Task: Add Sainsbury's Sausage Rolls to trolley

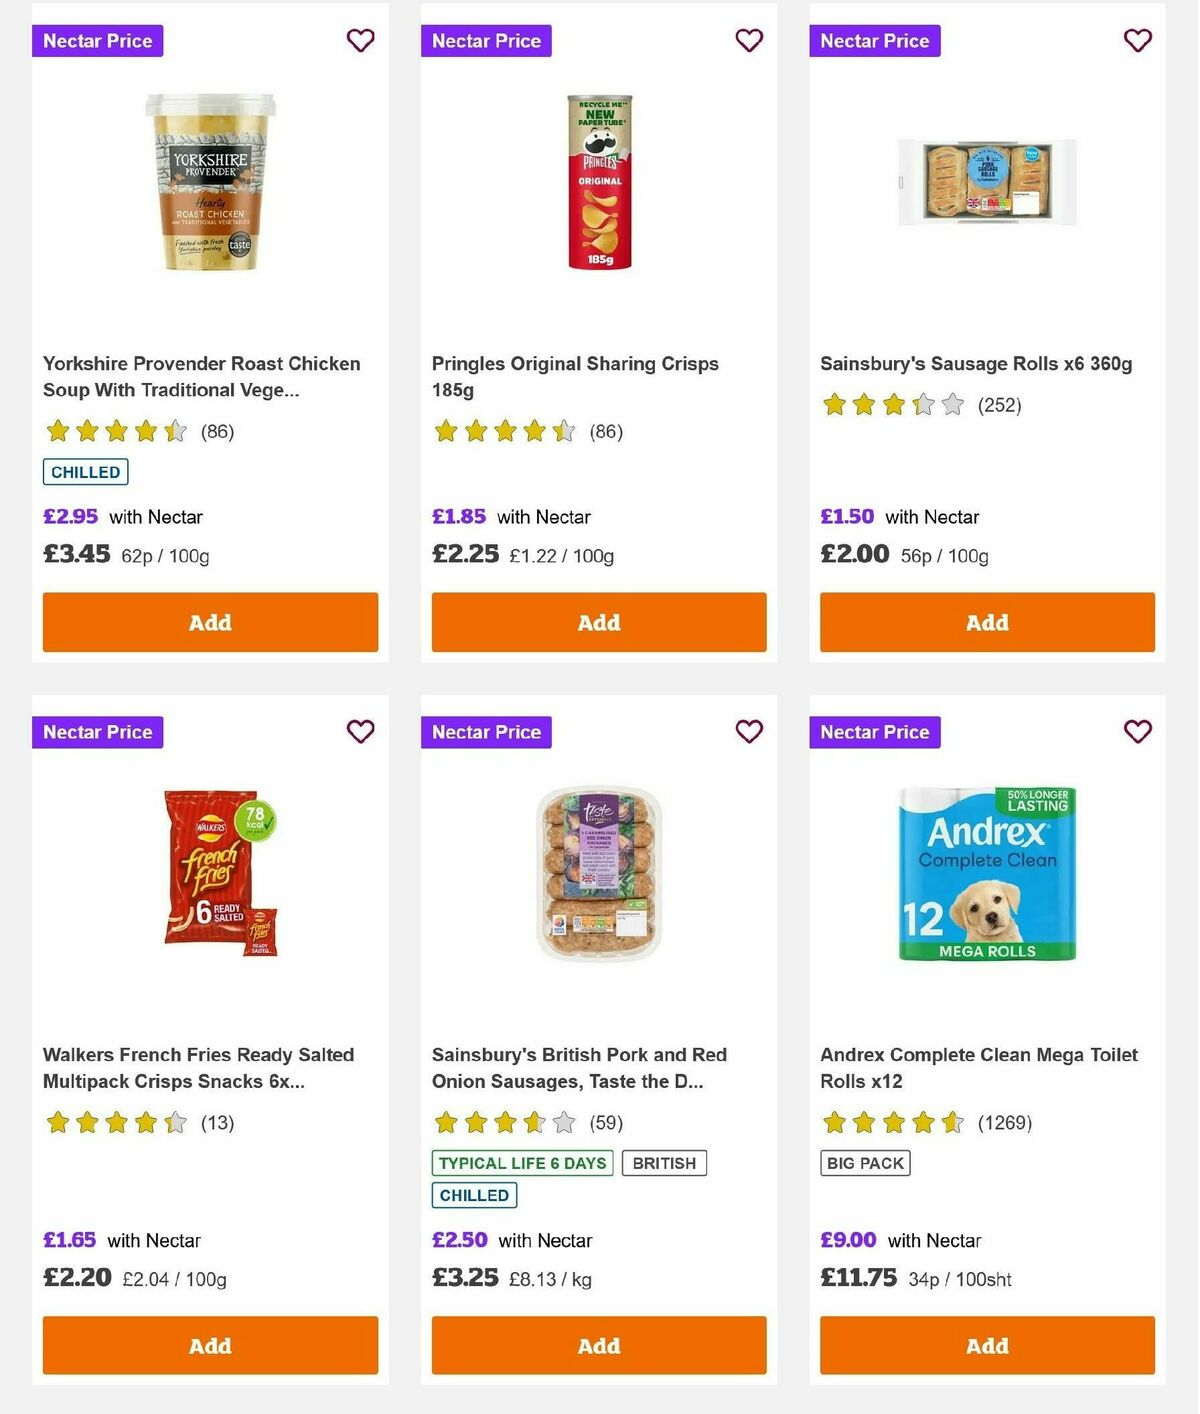Action: tap(987, 622)
